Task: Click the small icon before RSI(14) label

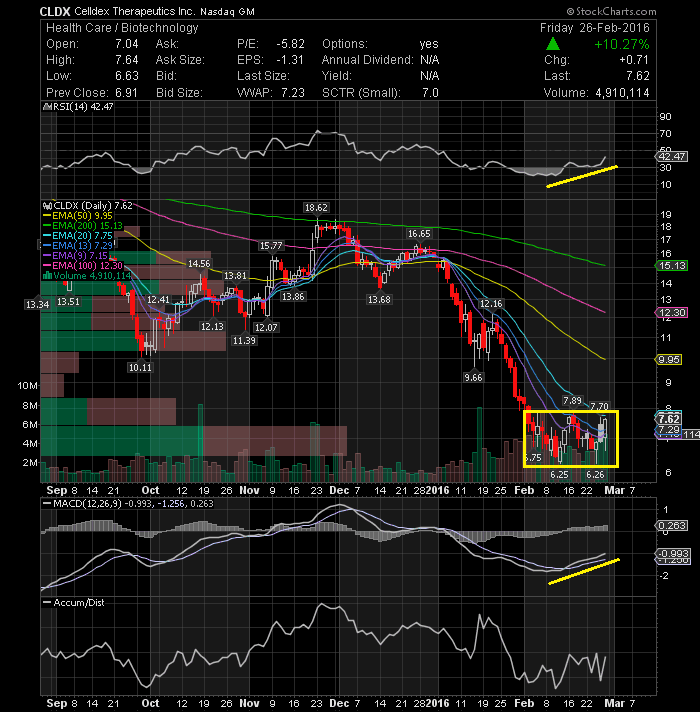Action: pos(48,107)
